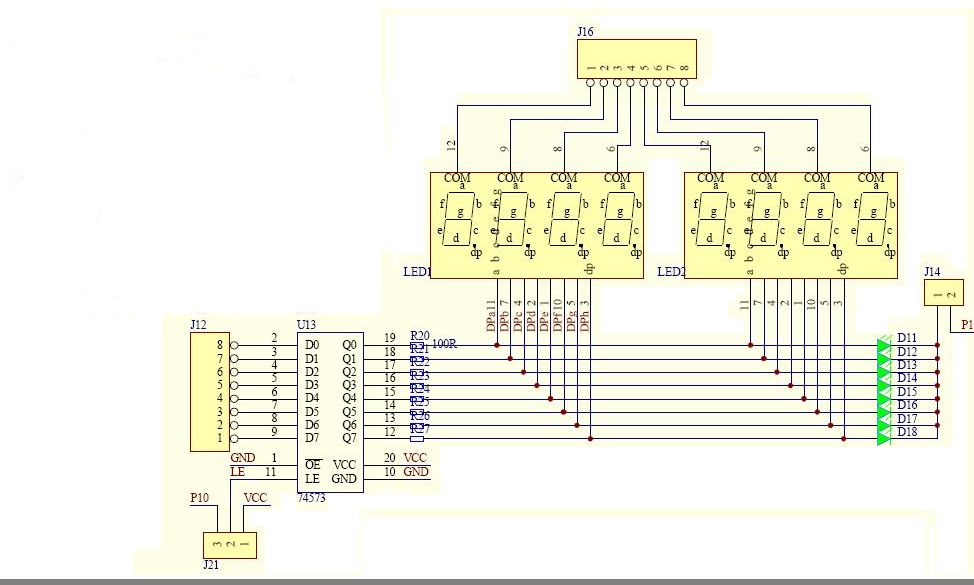Select the J21 three-pin jumper
974x585 pixels.
pyautogui.click(x=229, y=545)
